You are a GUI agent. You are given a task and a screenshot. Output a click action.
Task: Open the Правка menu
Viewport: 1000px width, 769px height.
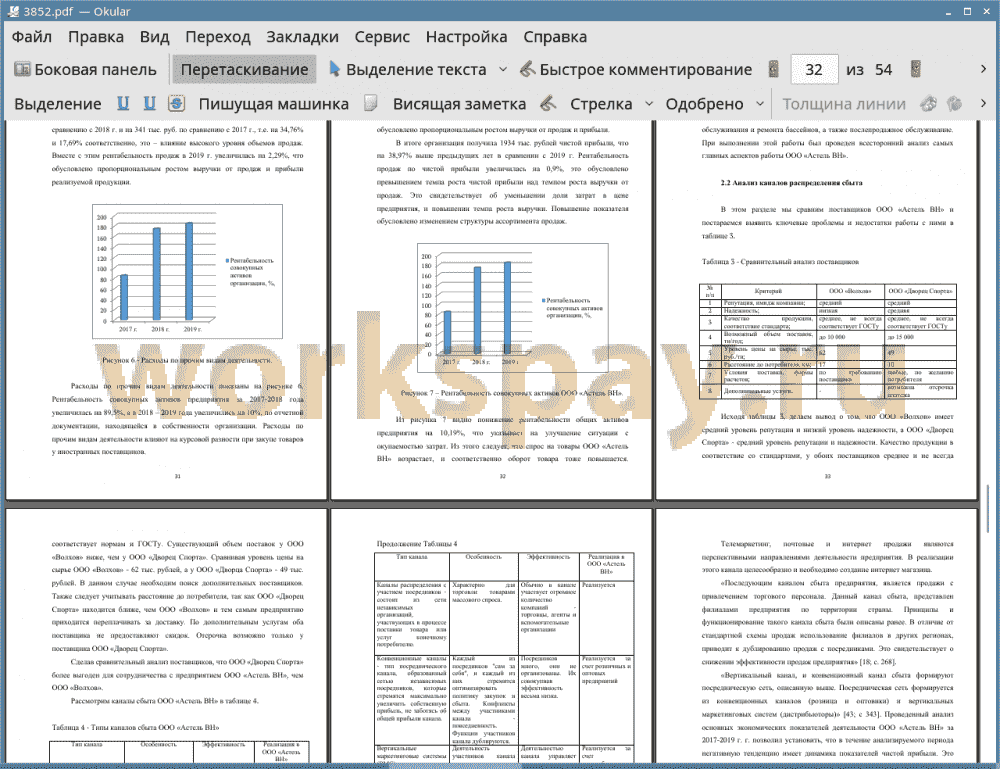coord(96,37)
